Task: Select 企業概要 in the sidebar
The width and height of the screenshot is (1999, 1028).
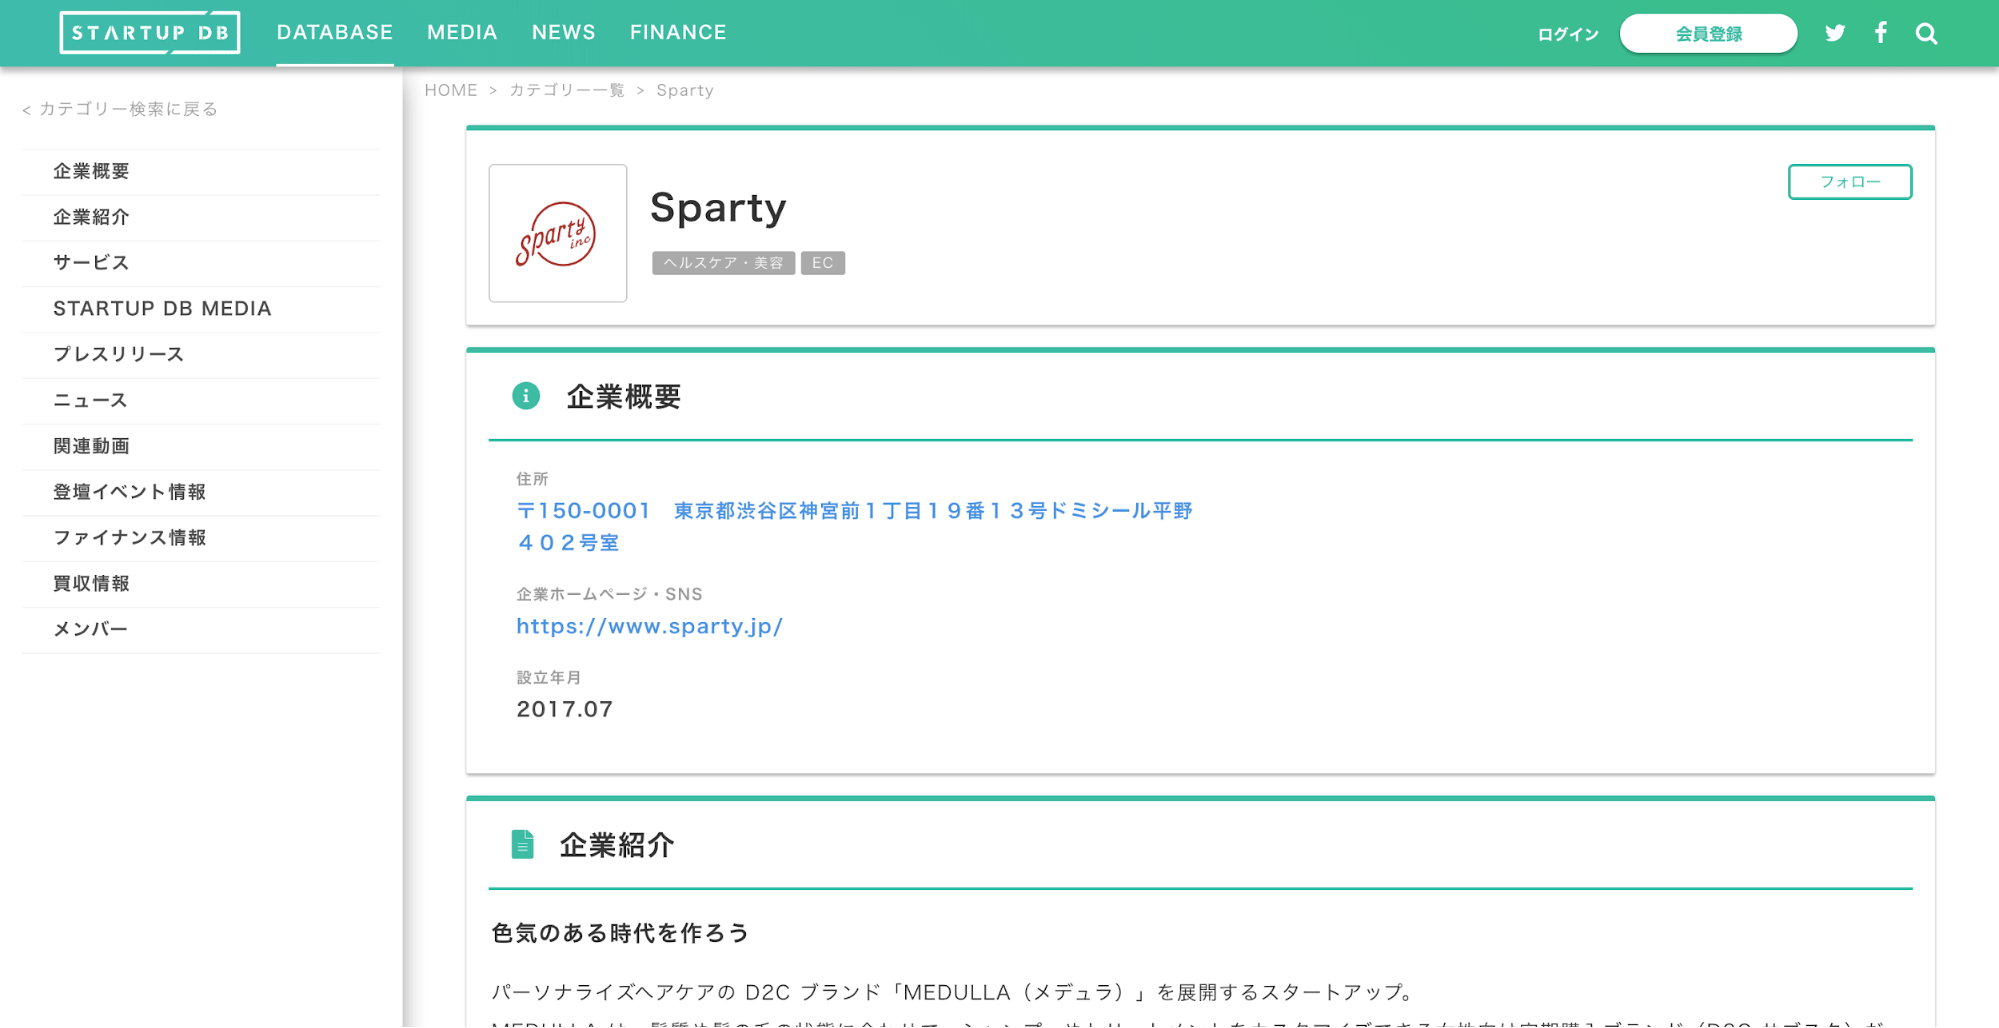Action: point(201,172)
